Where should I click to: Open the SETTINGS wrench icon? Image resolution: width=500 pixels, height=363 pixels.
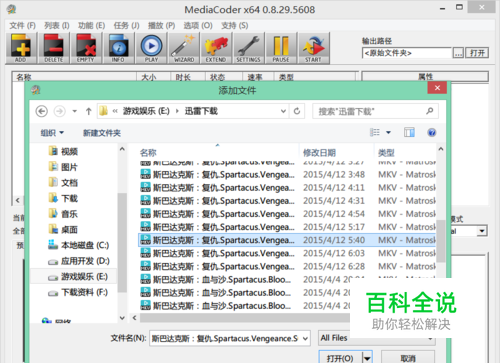point(248,48)
